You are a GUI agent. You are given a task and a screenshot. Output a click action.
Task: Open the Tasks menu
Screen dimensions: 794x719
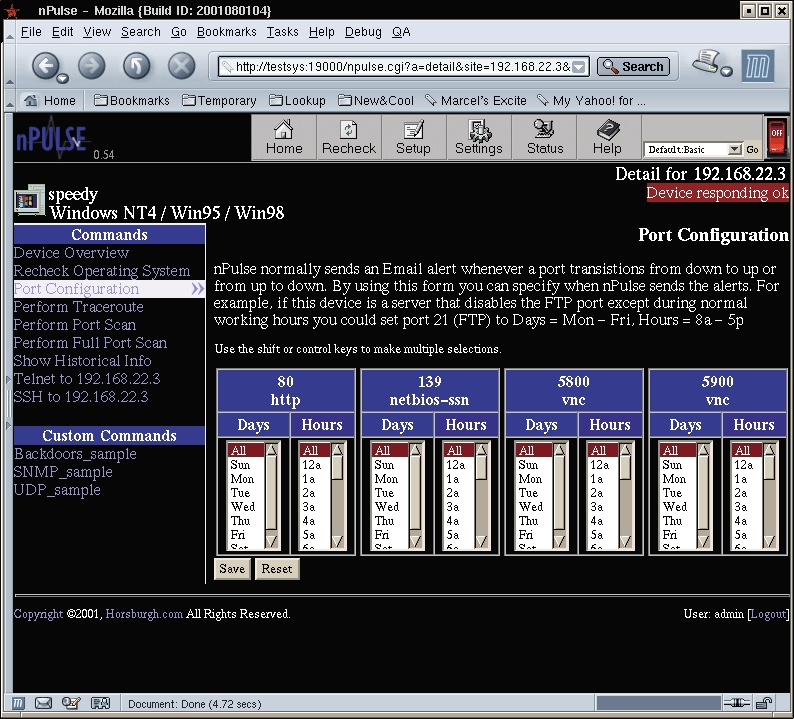coord(282,32)
